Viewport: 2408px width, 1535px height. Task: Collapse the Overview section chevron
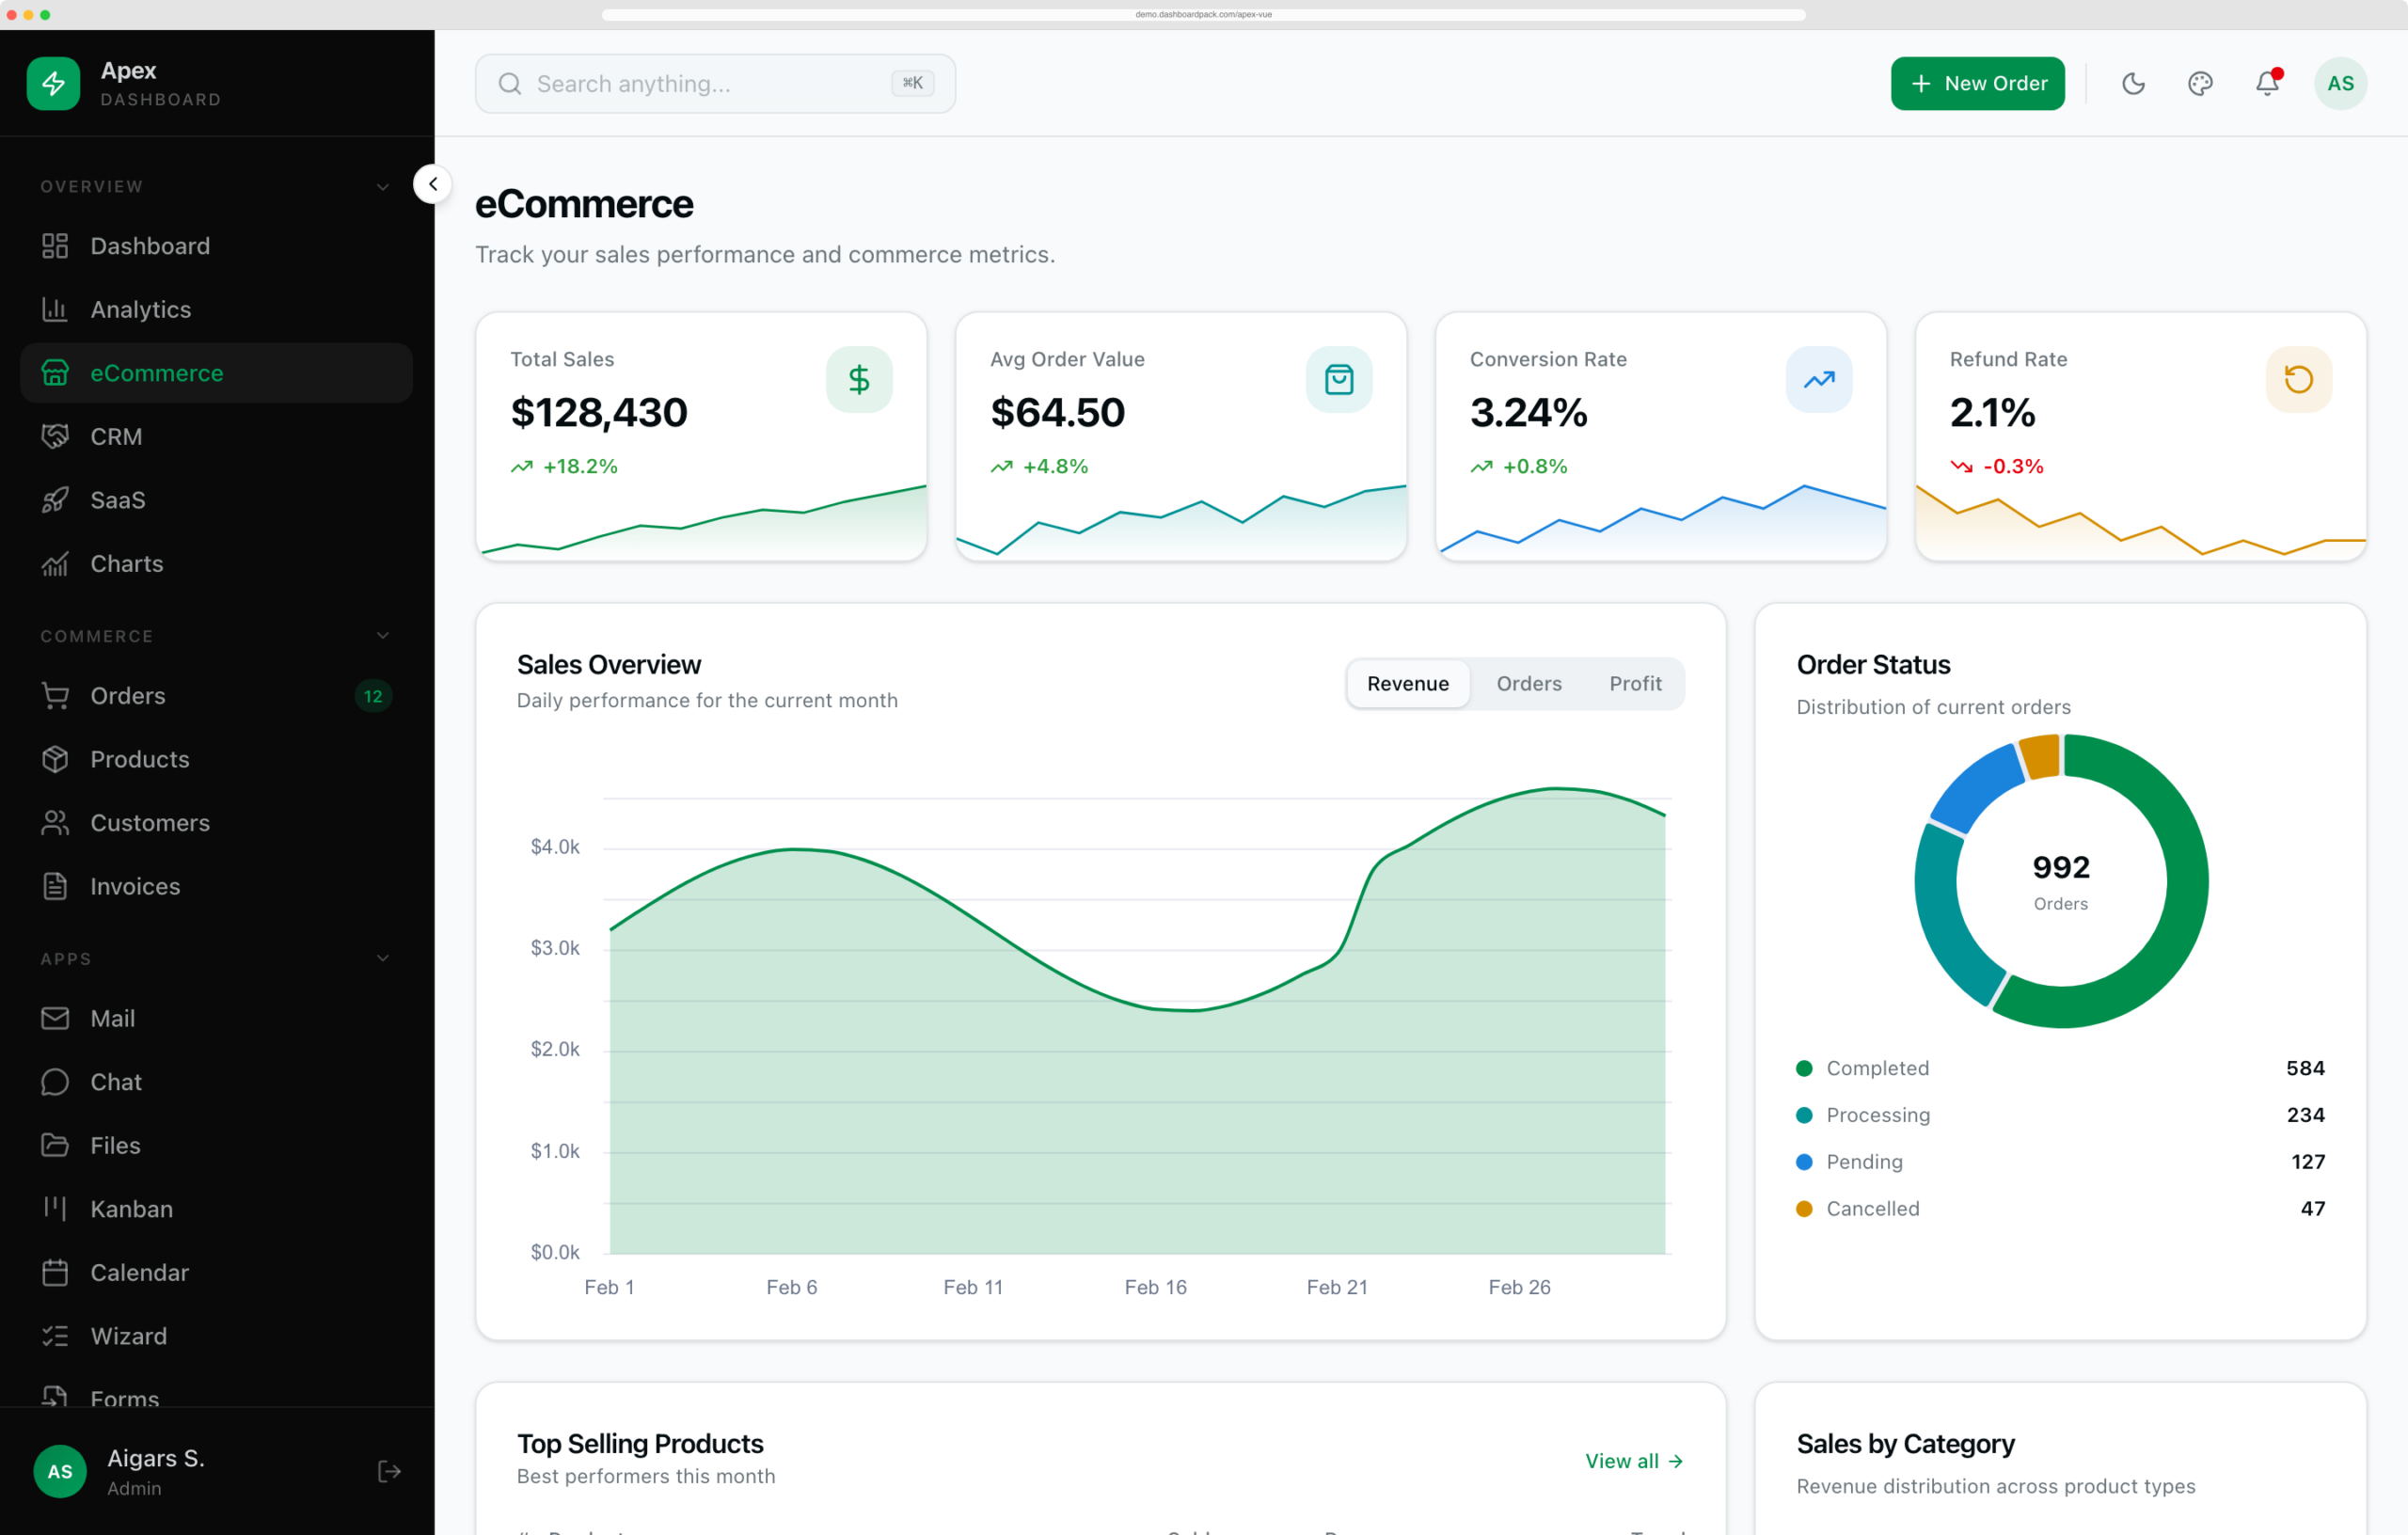pyautogui.click(x=383, y=187)
